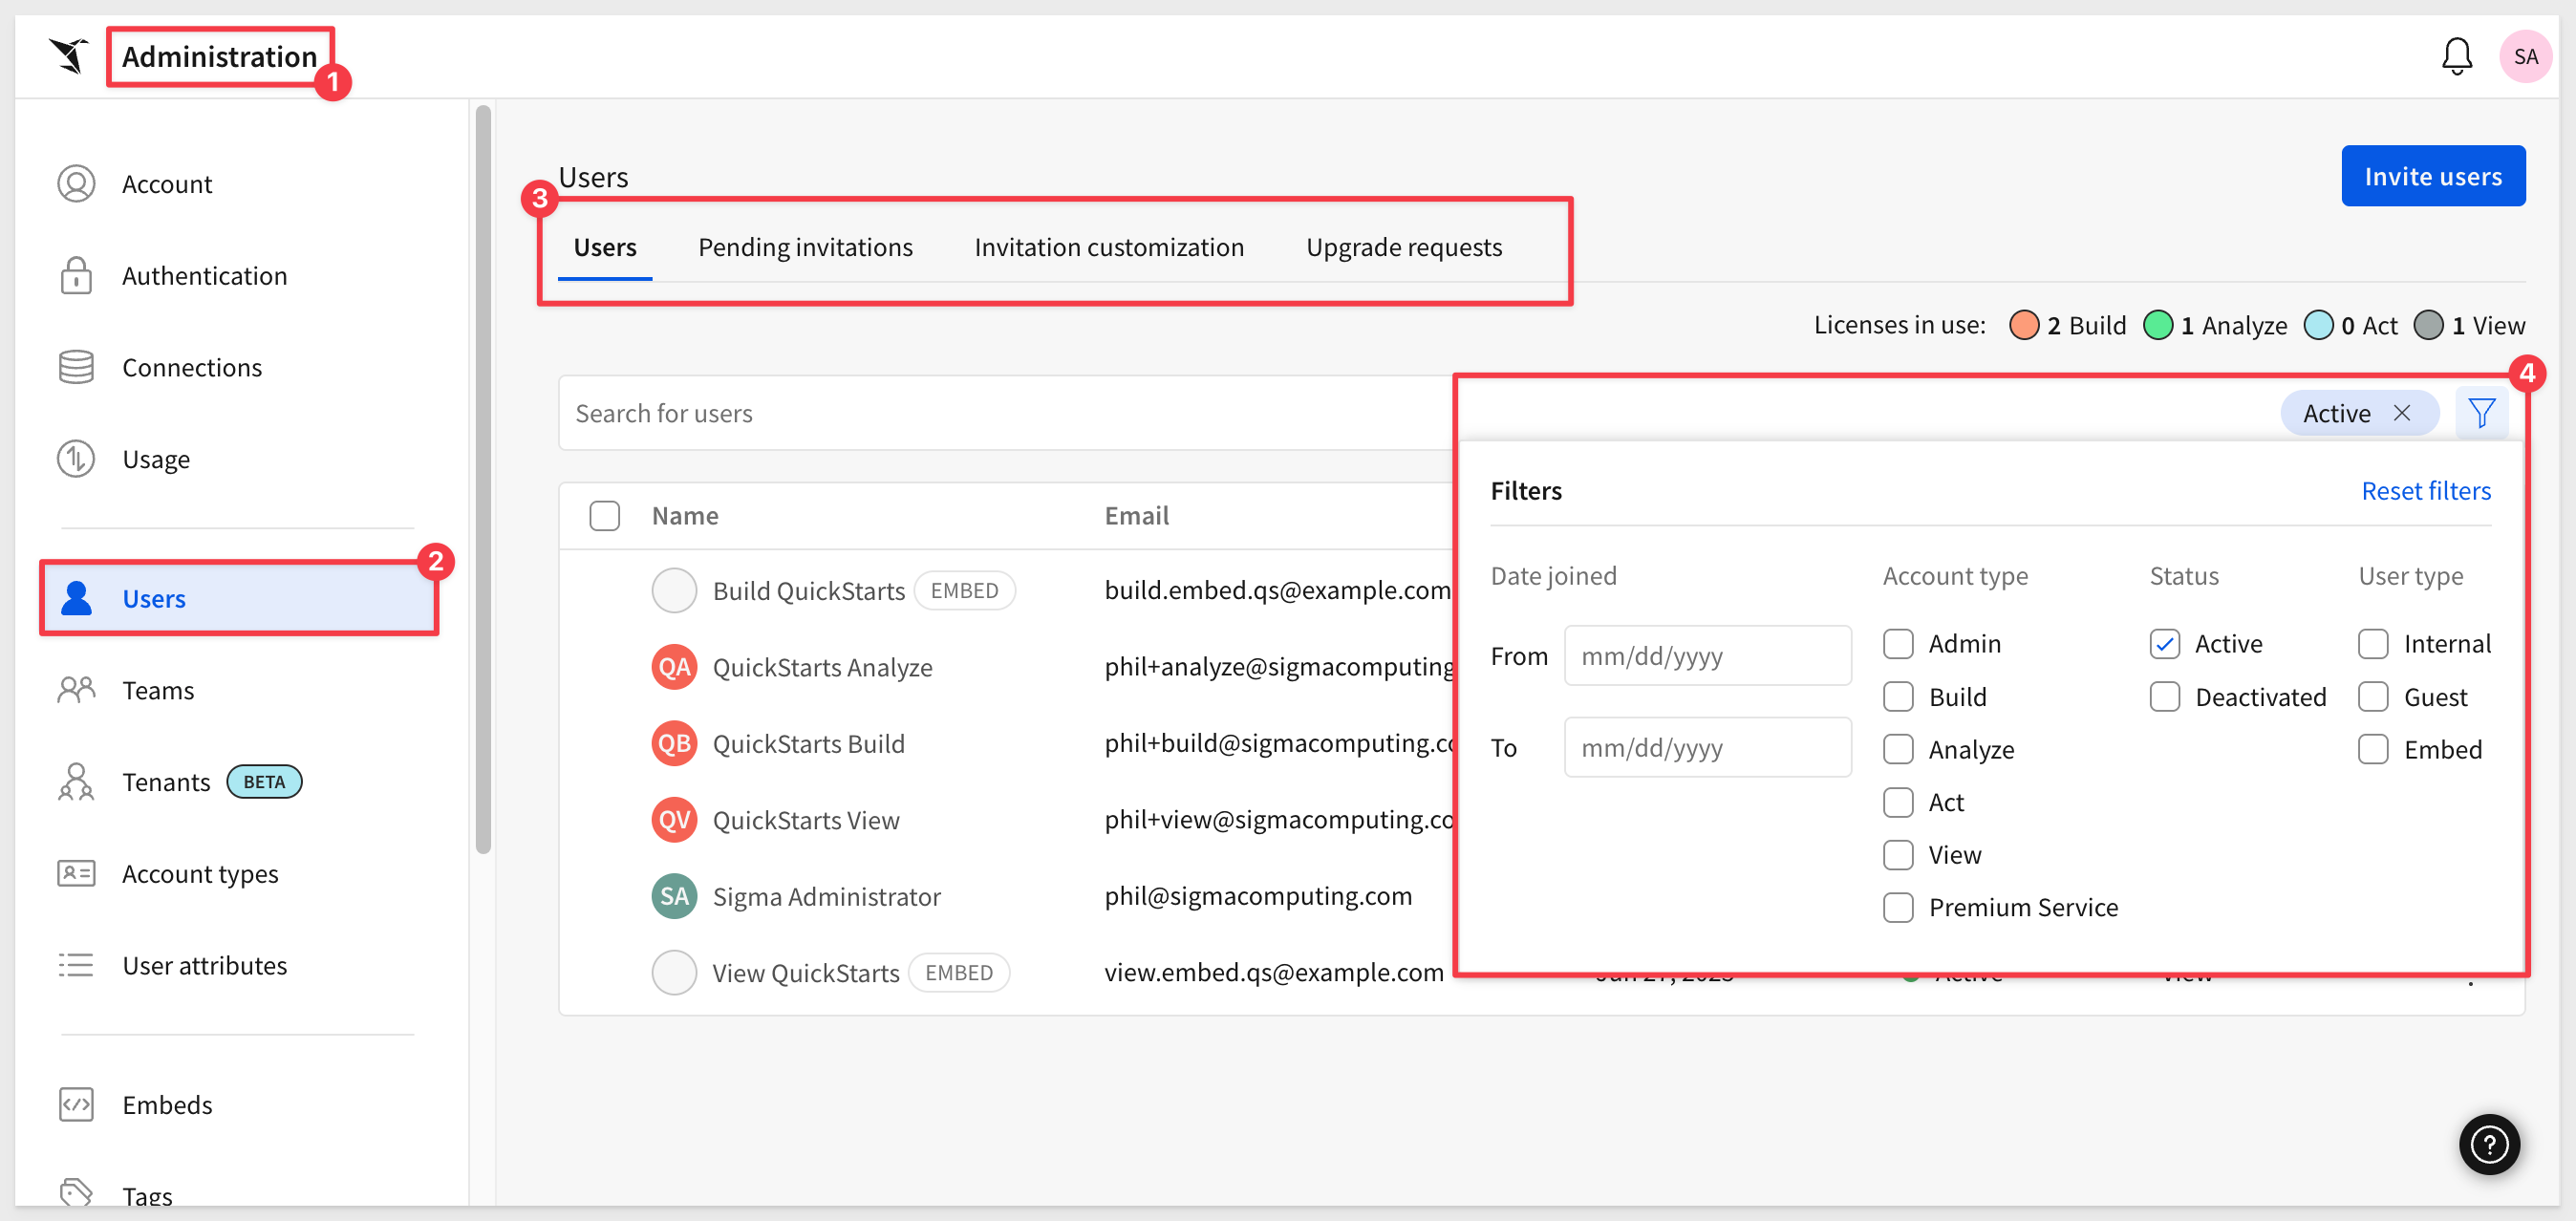2576x1221 pixels.
Task: Open User attributes in the sidebar
Action: [205, 965]
